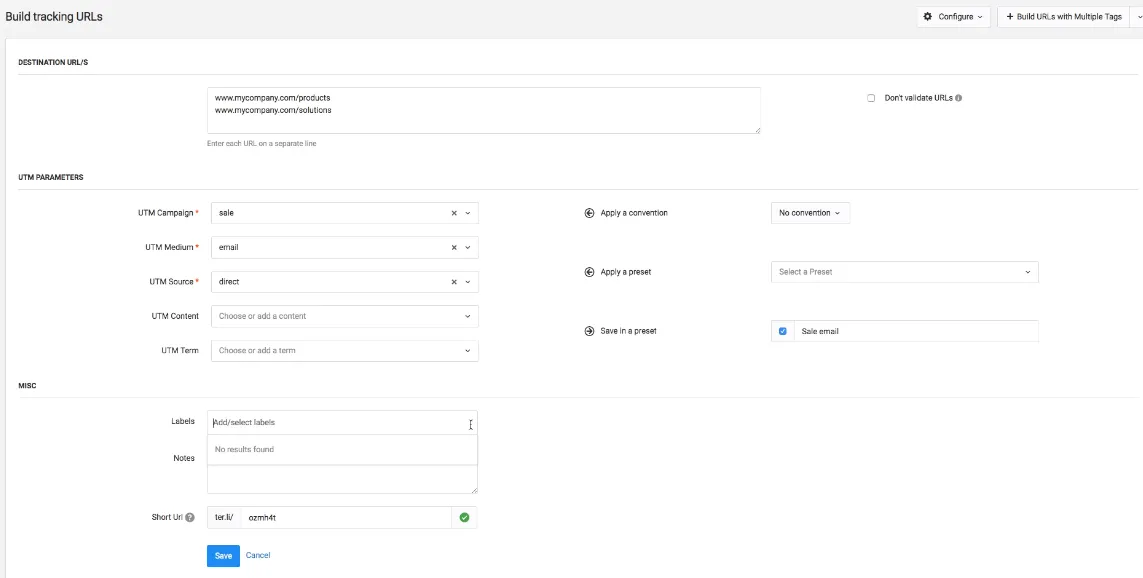
Task: Click the arrow icon beside Save in a preset
Action: coord(589,330)
